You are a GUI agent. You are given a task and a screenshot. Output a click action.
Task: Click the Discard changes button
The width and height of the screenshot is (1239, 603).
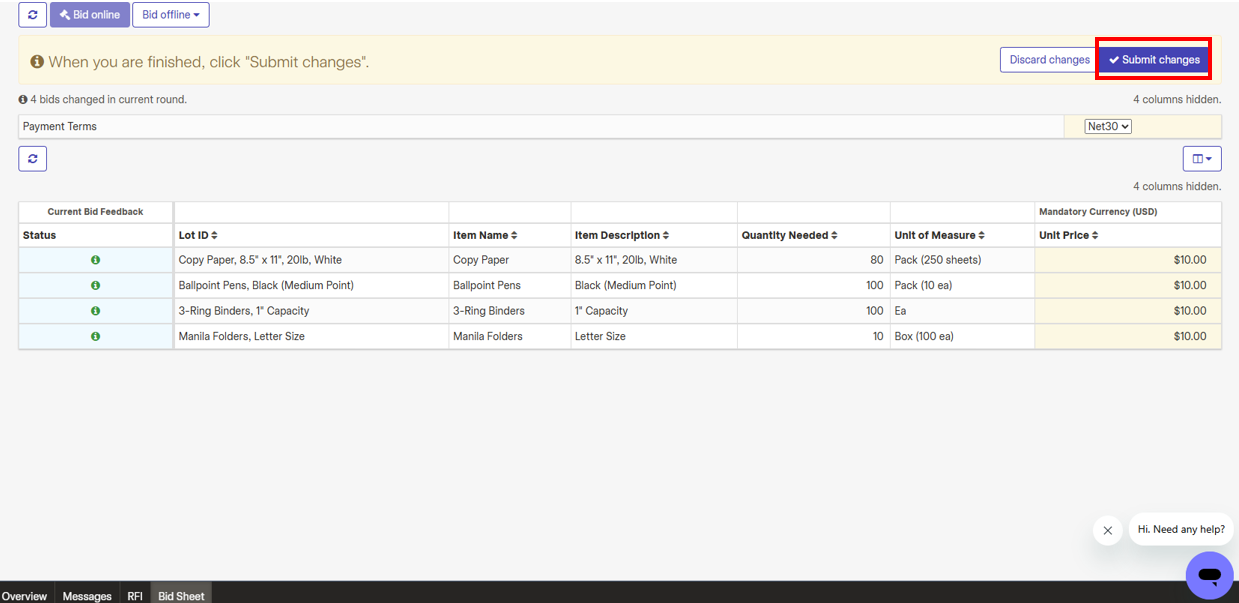(1047, 59)
